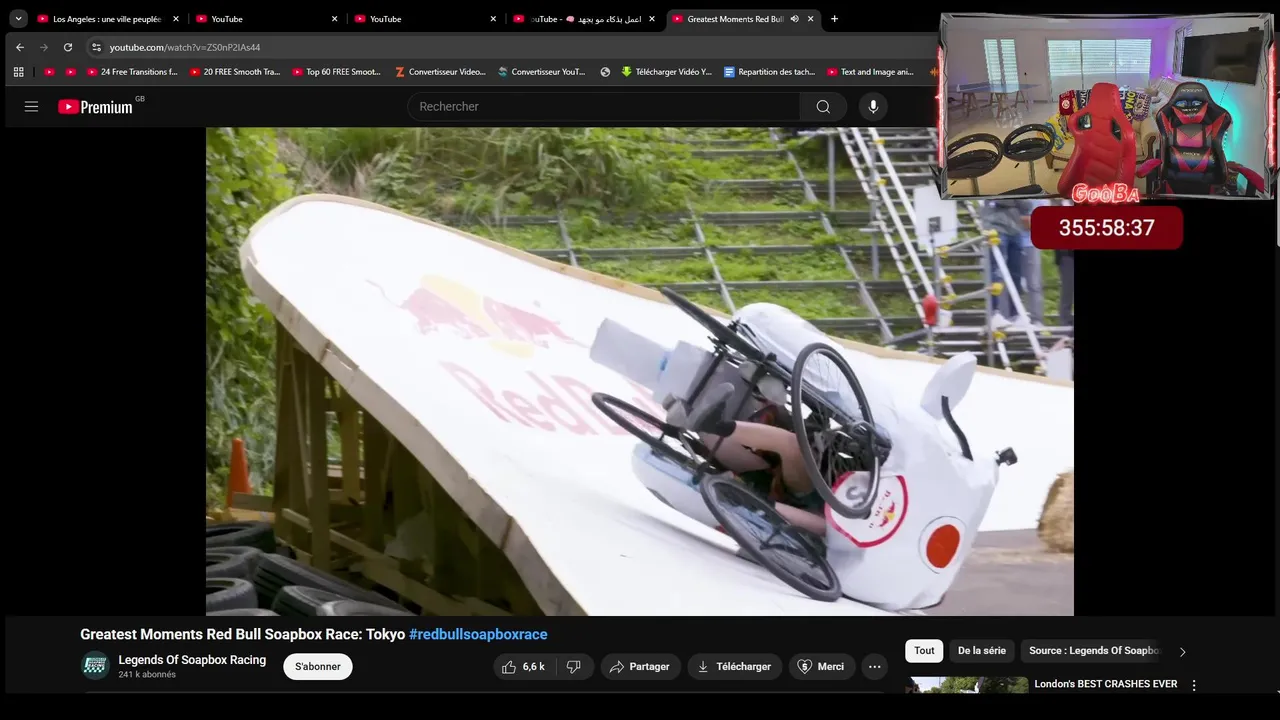Switch to the third tab titled YouTube
This screenshot has width=1280, height=720.
point(426,19)
